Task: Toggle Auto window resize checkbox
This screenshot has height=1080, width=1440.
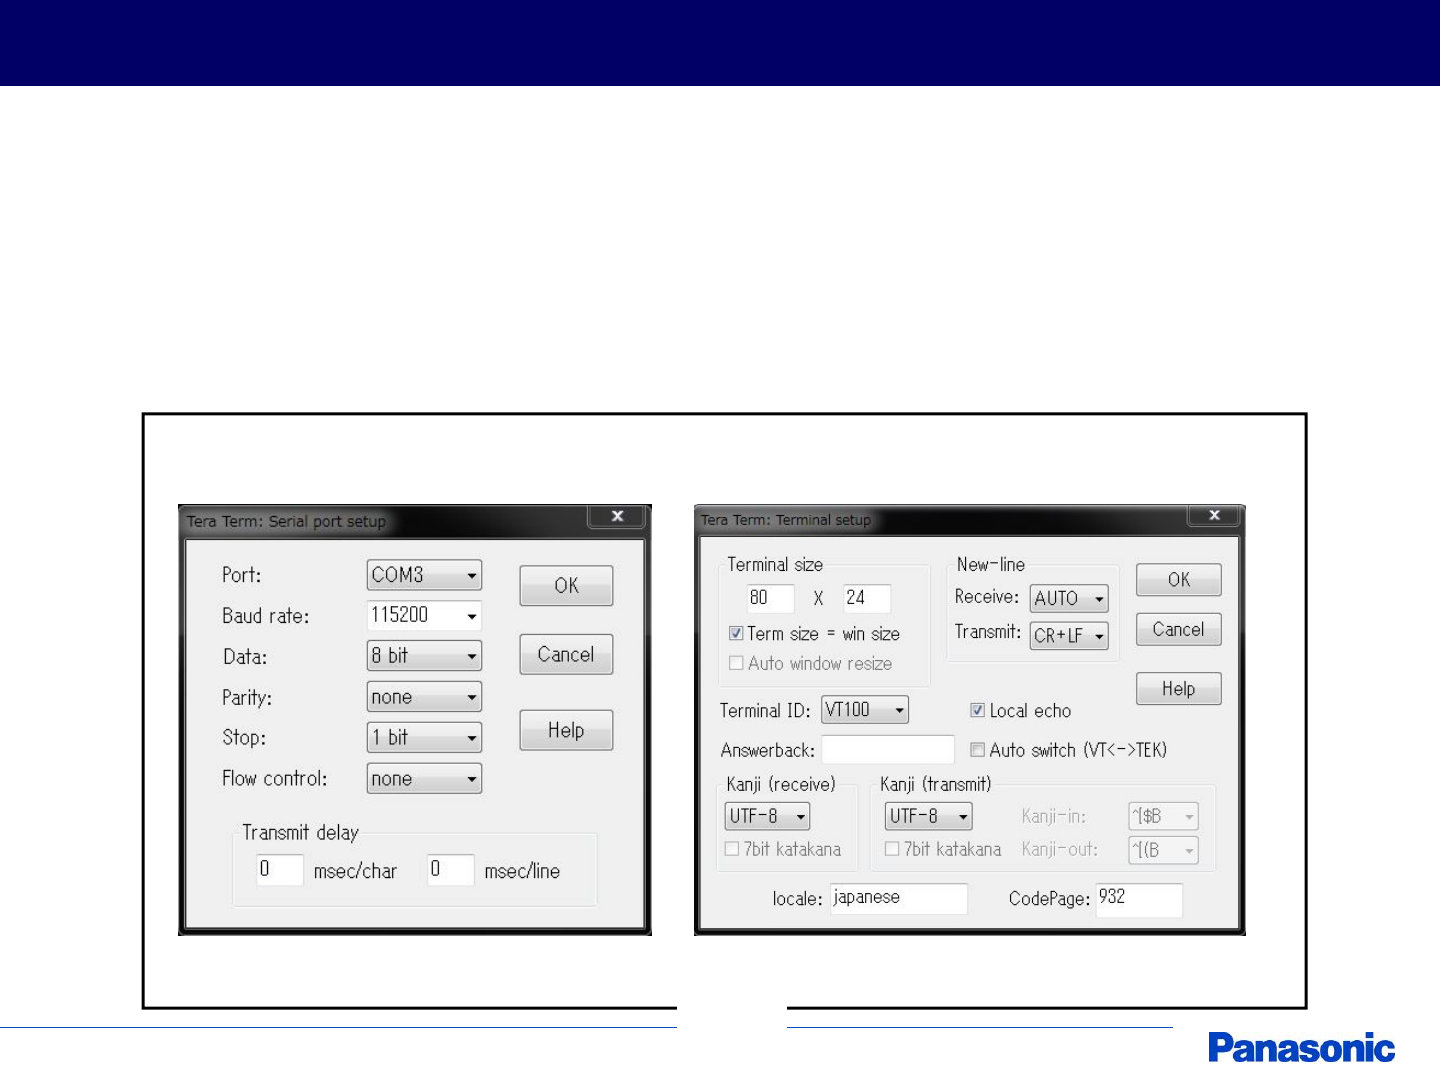Action: (736, 663)
